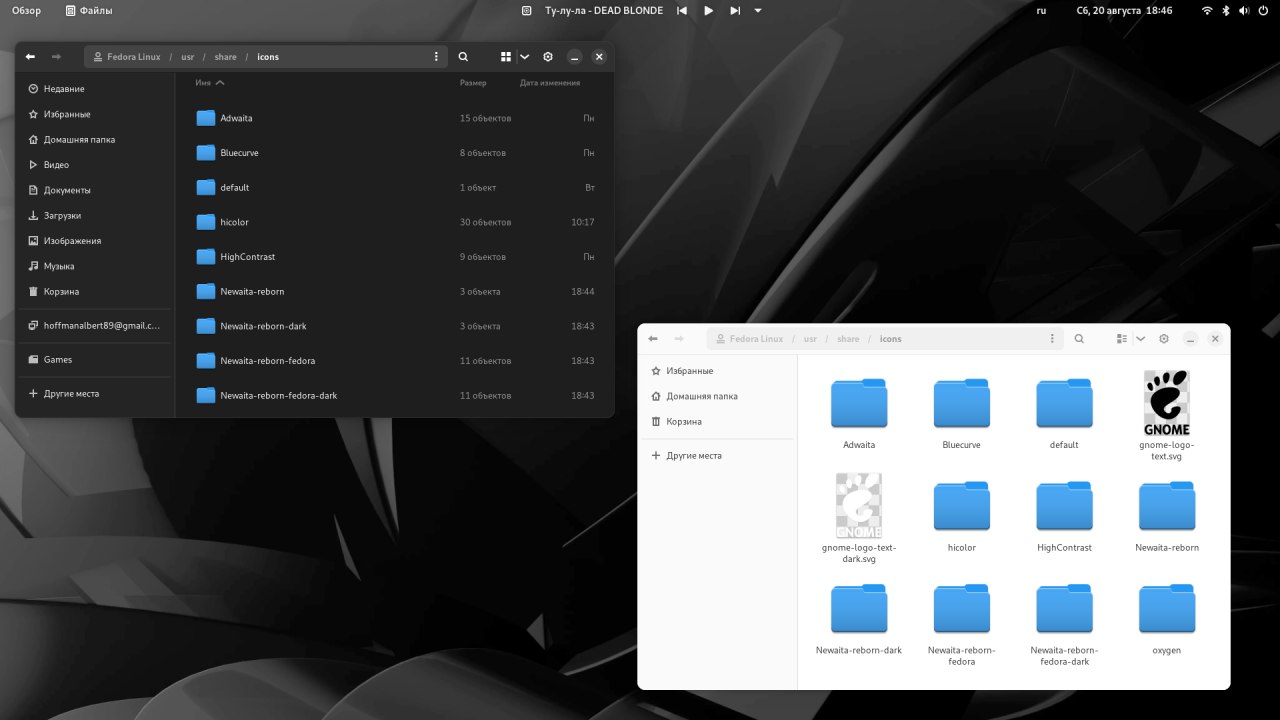Click Fedora Linux path segment in light window

point(749,339)
